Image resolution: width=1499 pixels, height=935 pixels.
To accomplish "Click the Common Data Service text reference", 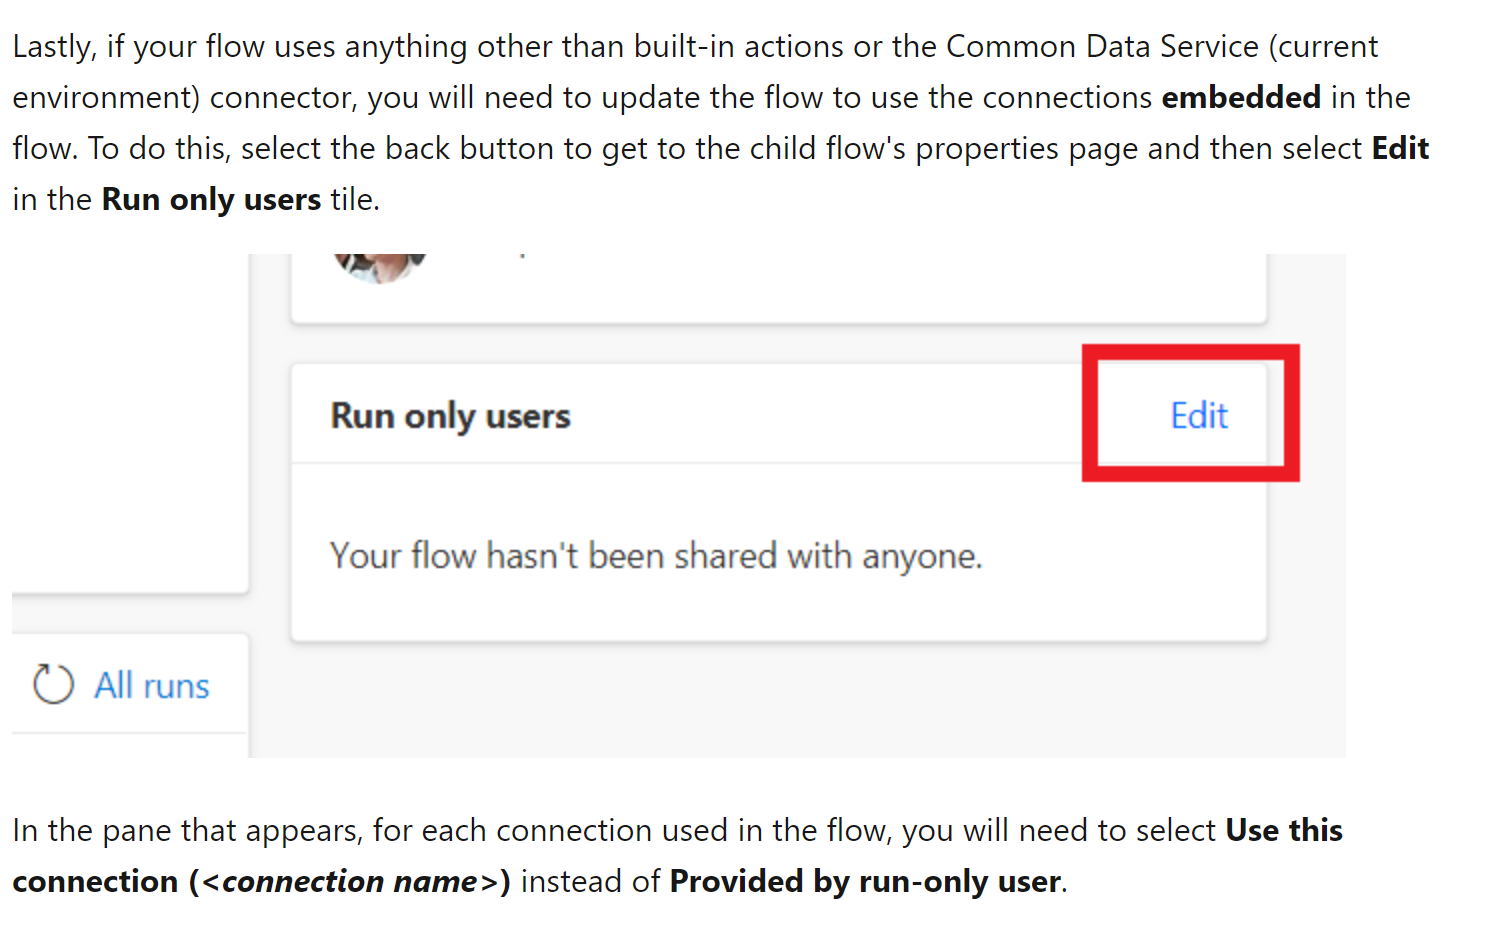I will 1102,45.
